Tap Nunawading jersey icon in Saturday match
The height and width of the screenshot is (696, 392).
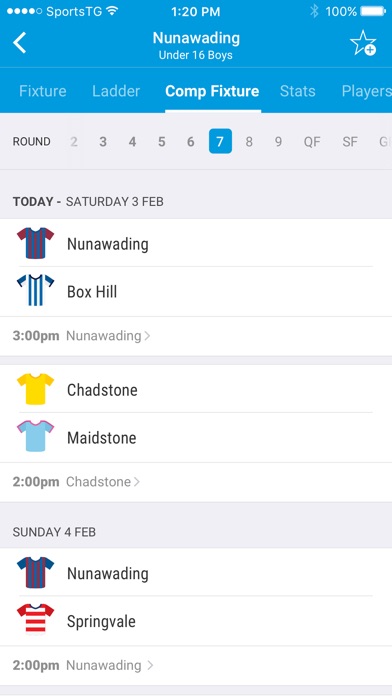coord(36,243)
